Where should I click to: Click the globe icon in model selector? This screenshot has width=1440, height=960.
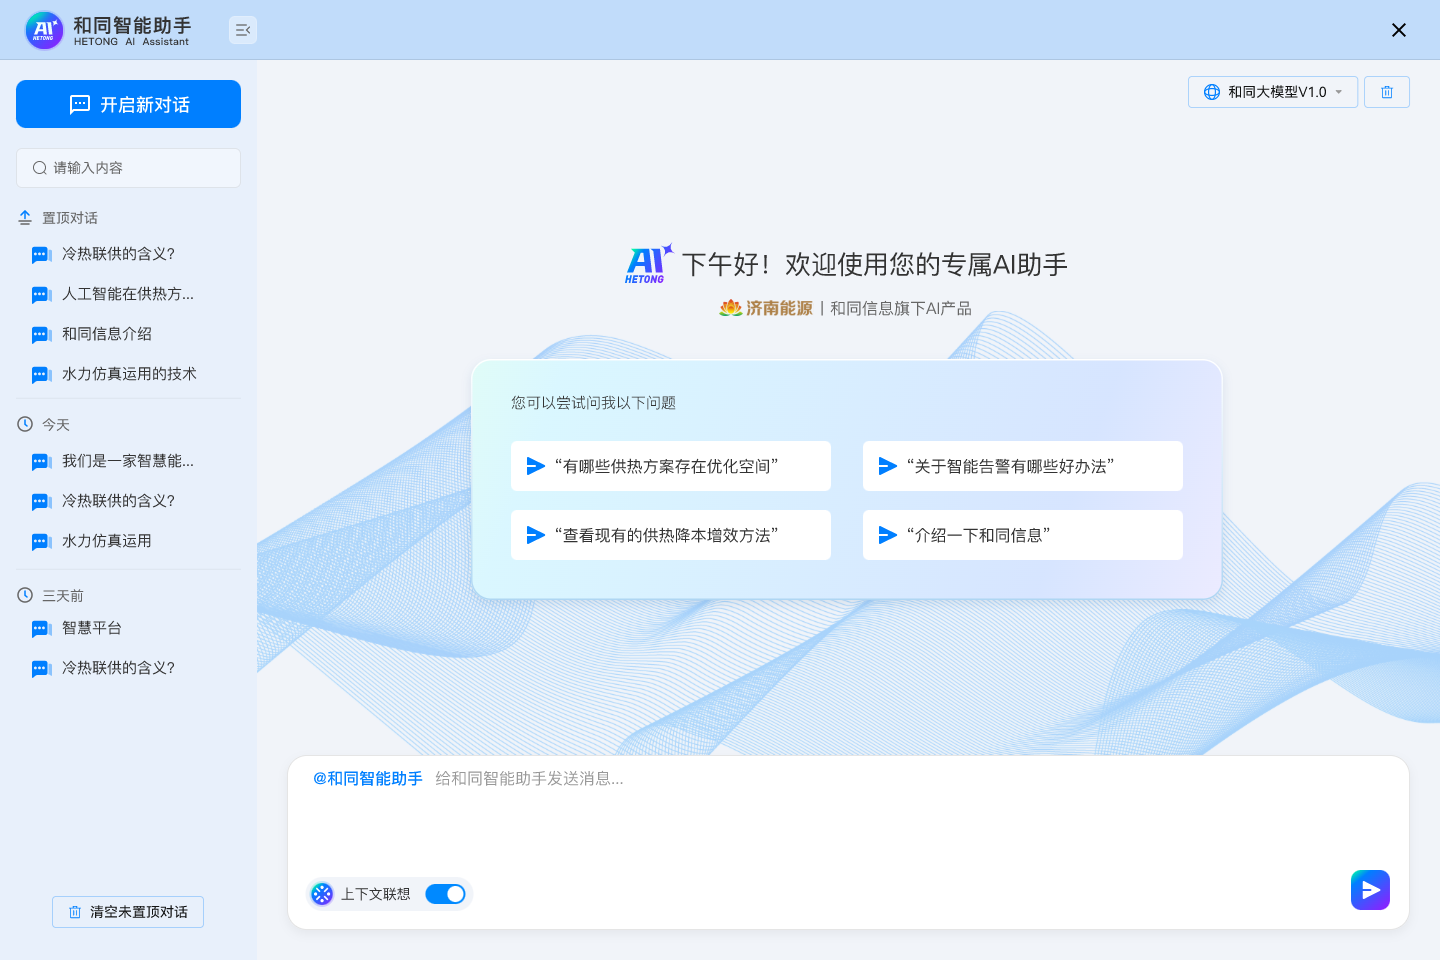(1212, 92)
